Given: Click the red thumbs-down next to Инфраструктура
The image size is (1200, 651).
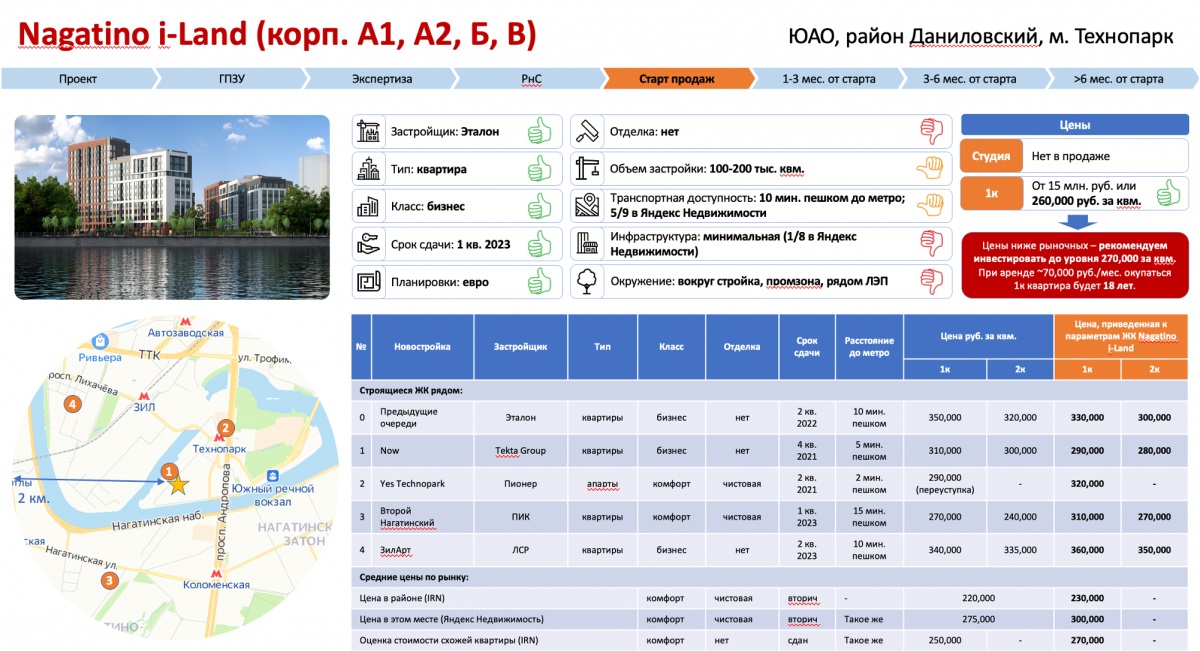Looking at the screenshot, I should [x=931, y=244].
